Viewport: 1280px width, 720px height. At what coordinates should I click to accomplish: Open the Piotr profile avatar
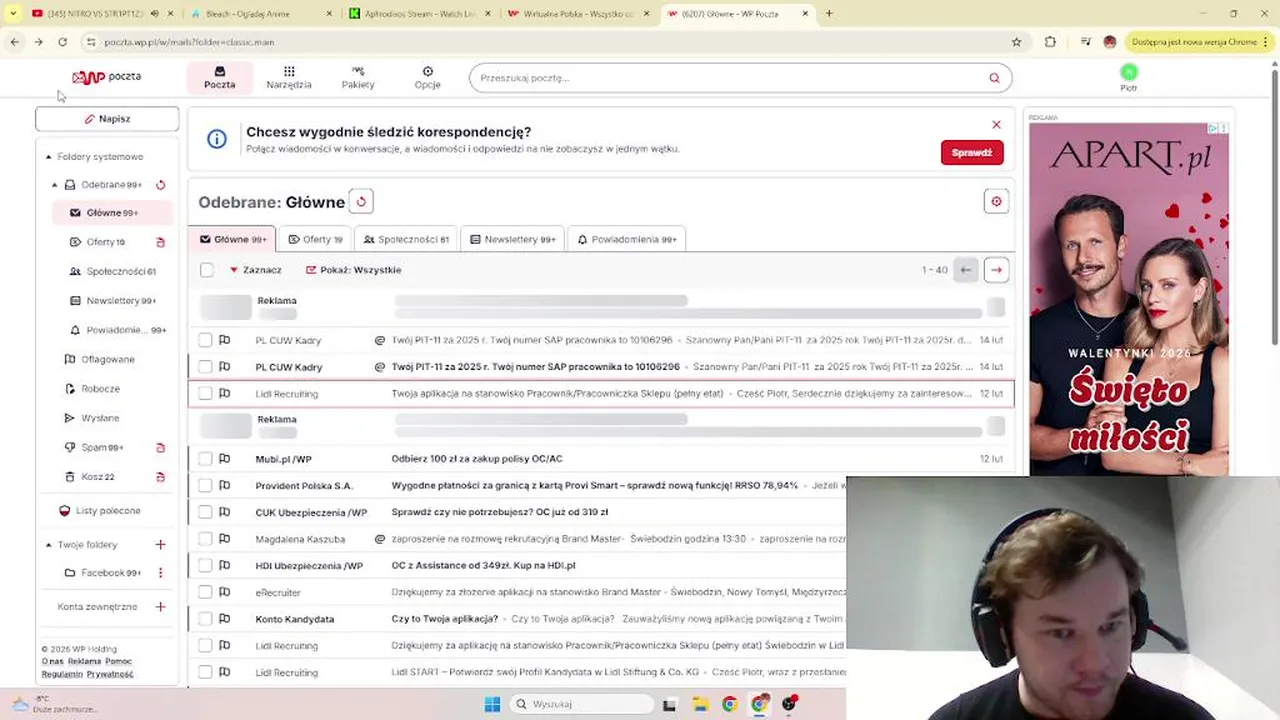point(1129,72)
